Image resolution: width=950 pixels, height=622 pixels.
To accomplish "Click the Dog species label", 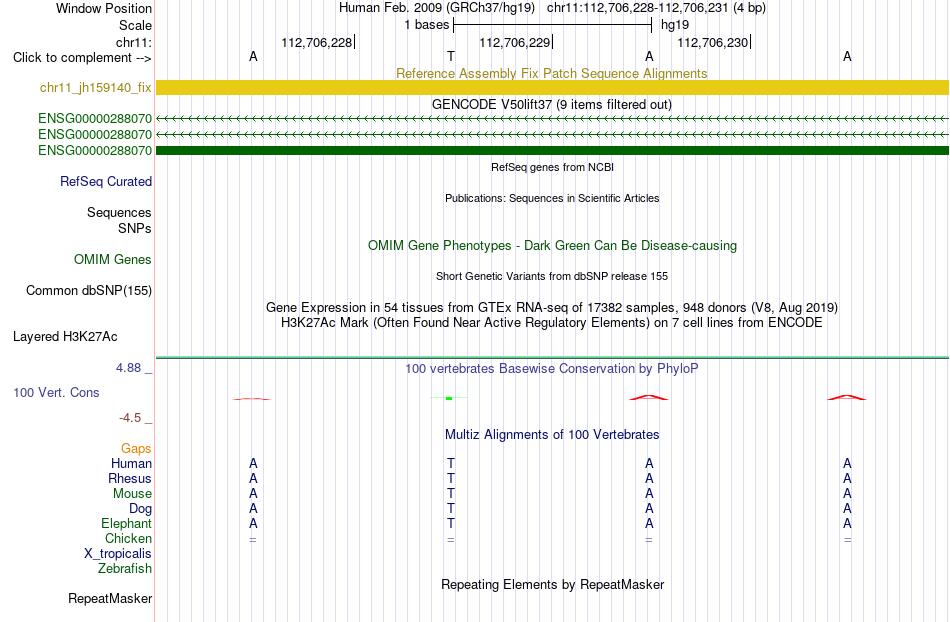I will click(x=141, y=509).
